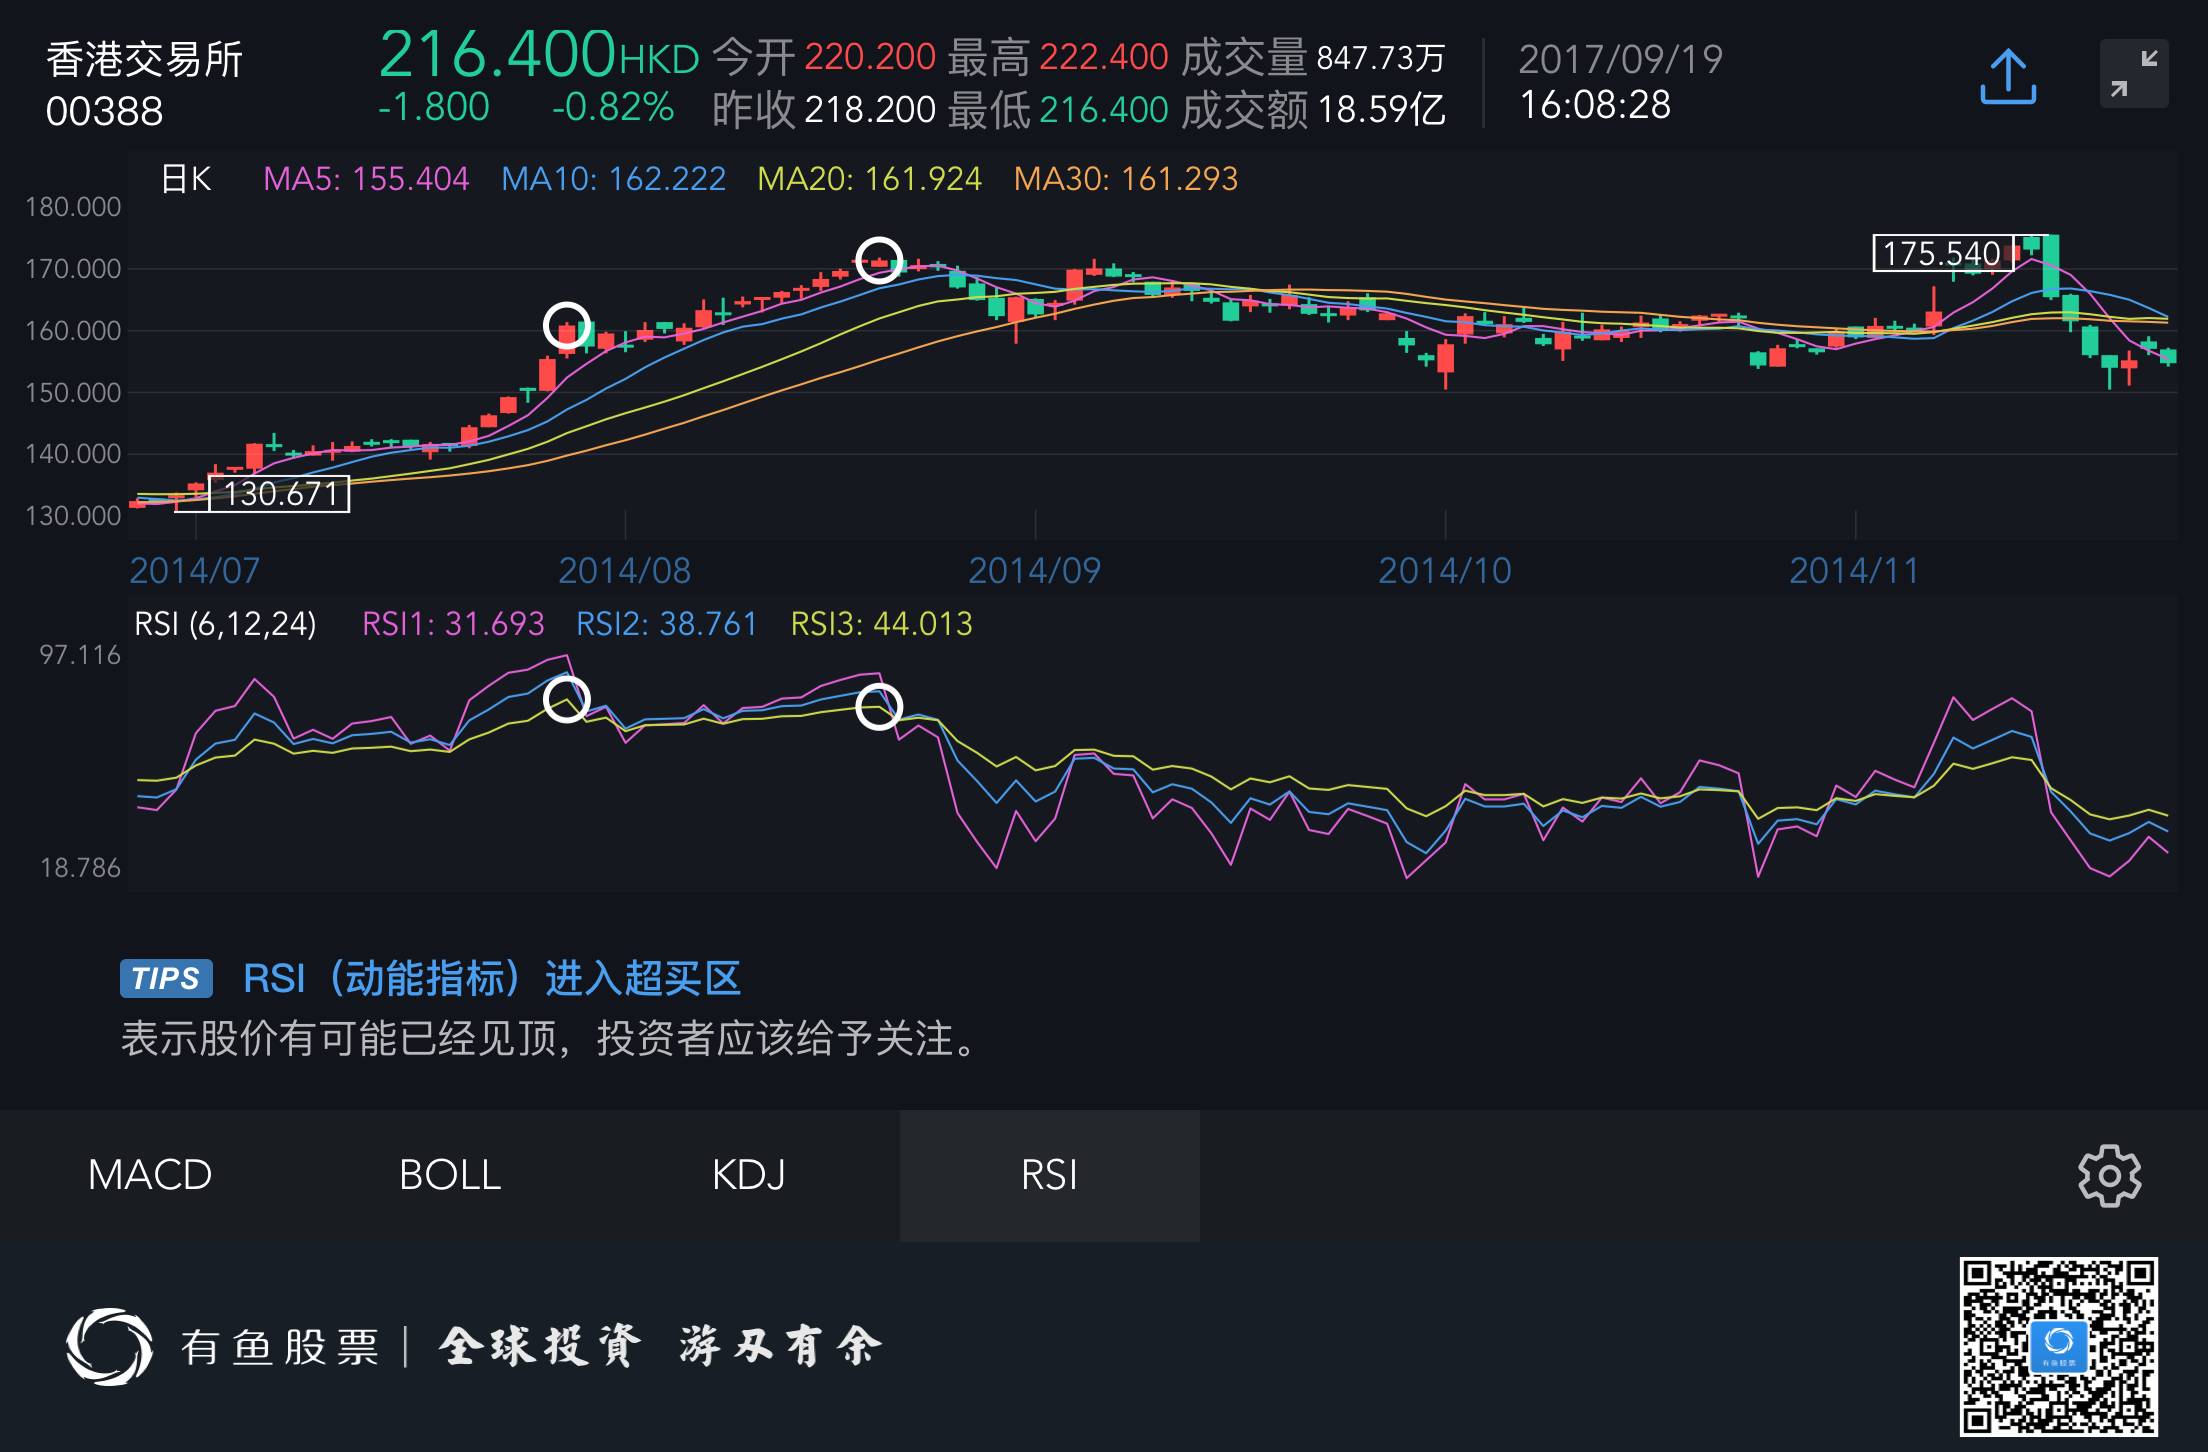
Task: Click the 18.786 RSI axis value
Action: (x=80, y=868)
